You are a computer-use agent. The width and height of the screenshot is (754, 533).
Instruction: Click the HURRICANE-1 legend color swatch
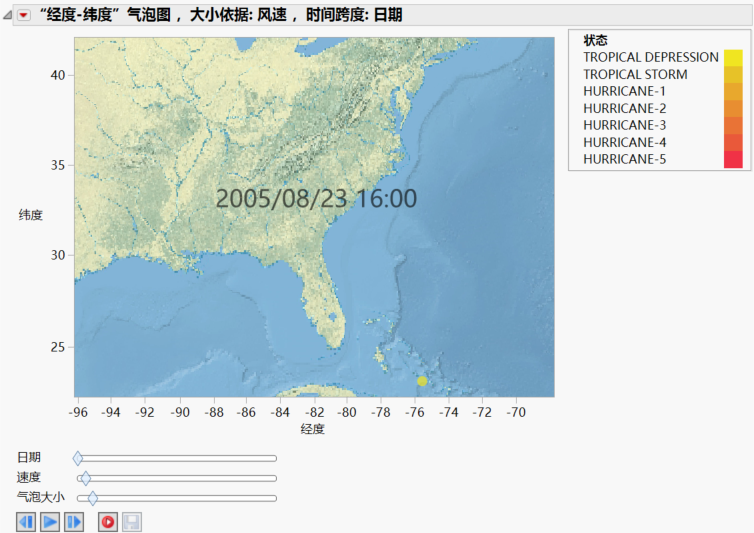[733, 91]
